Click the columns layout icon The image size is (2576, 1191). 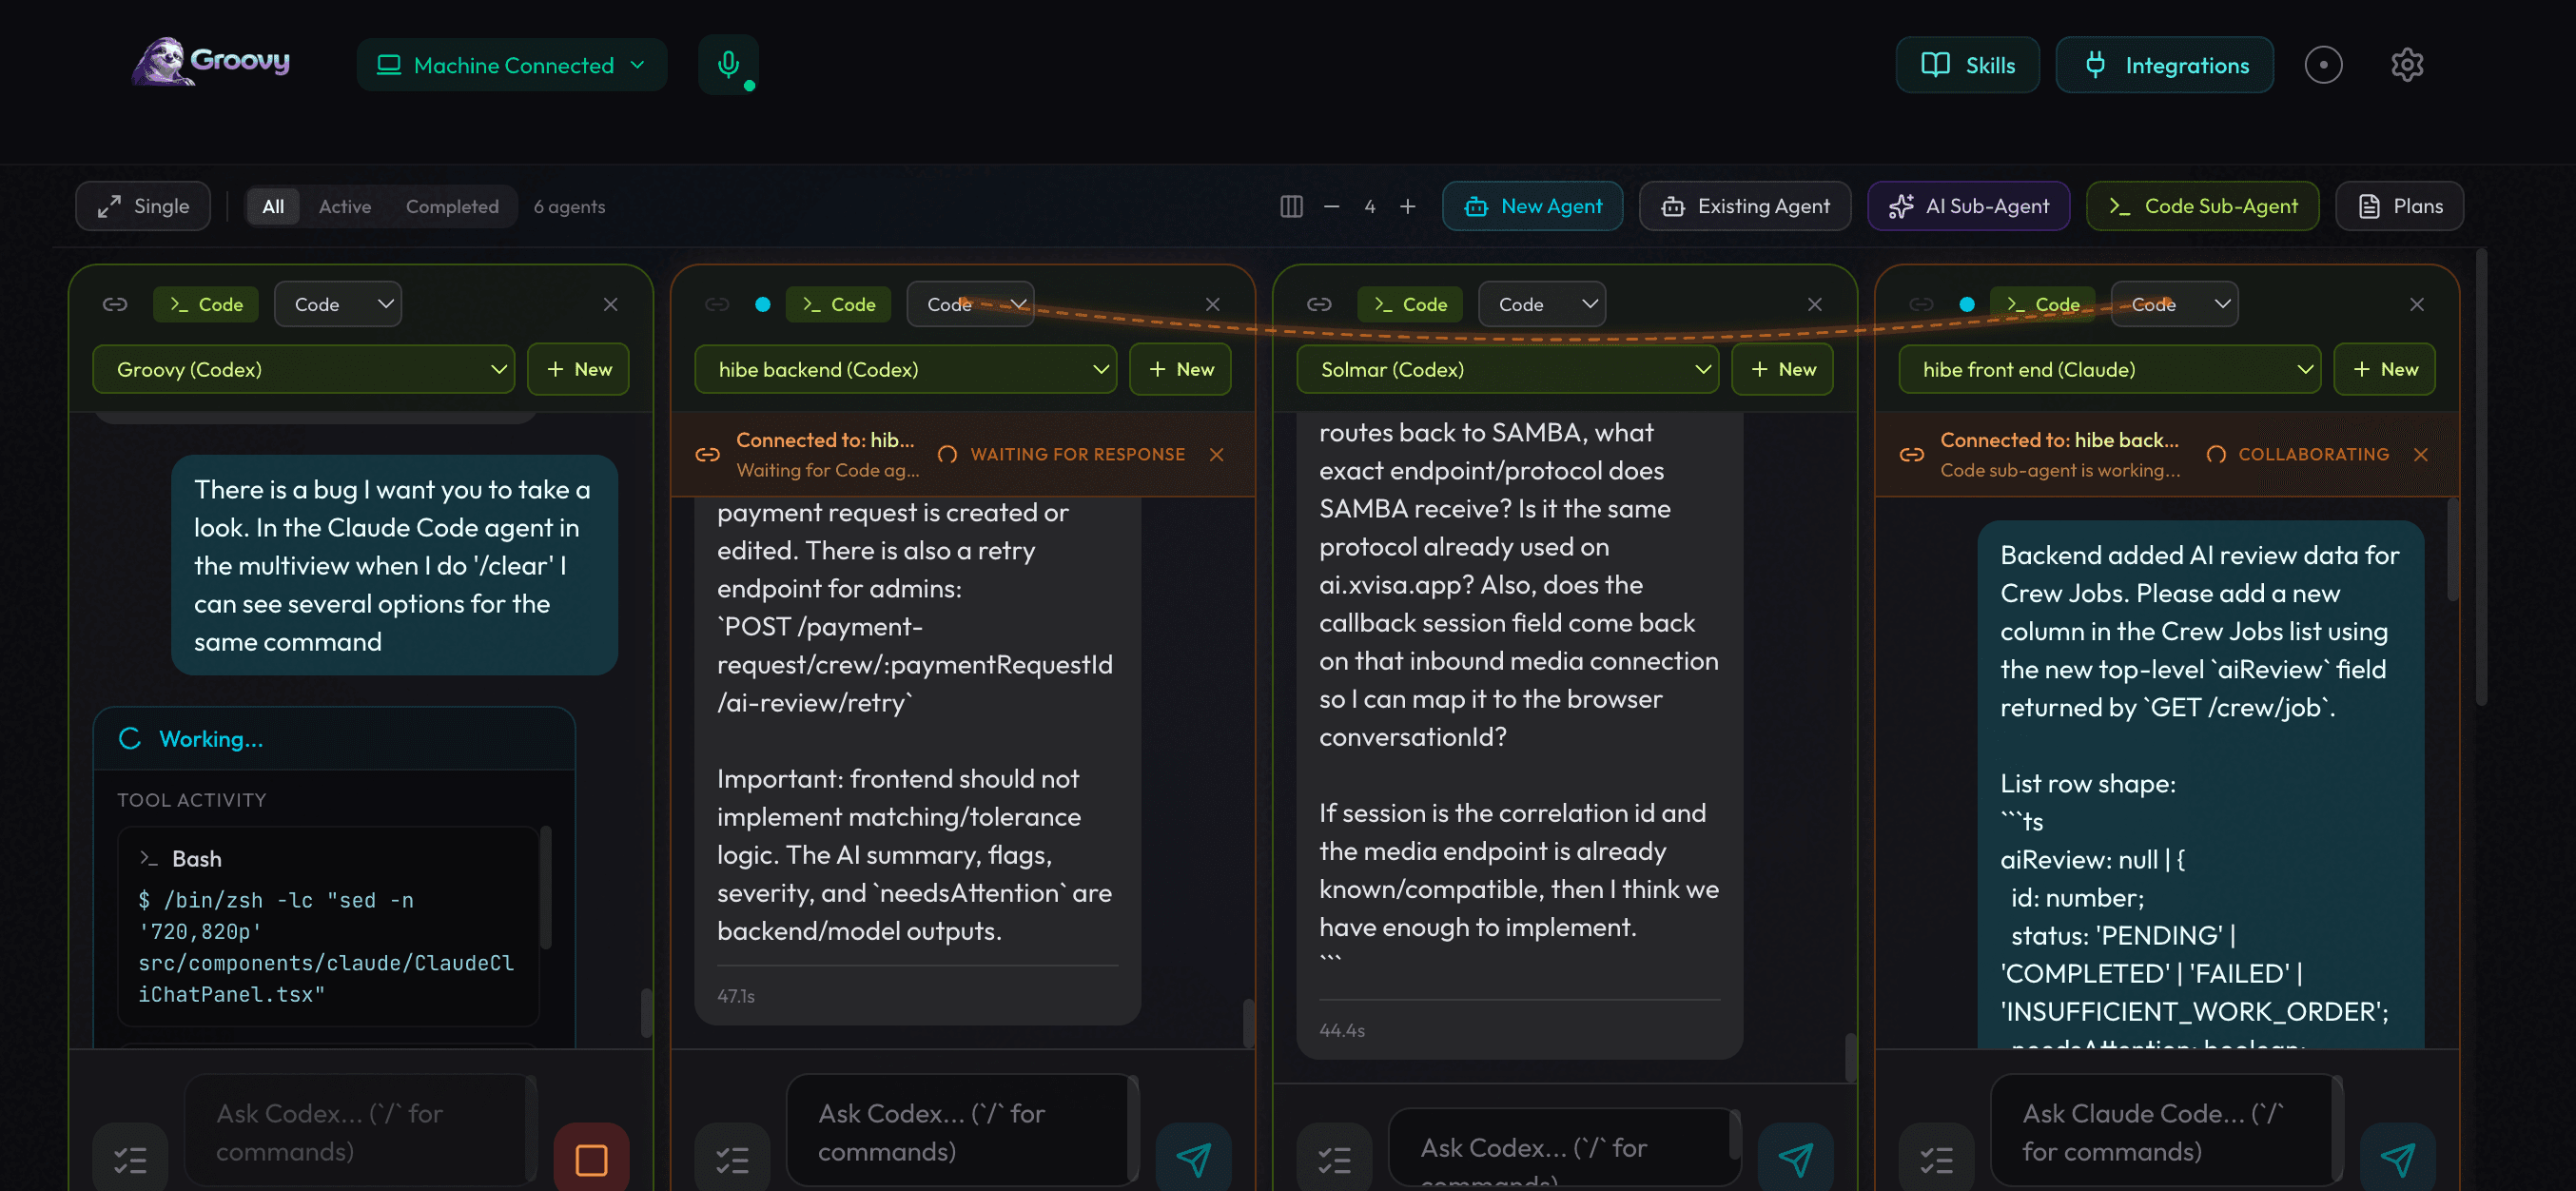coord(1291,206)
